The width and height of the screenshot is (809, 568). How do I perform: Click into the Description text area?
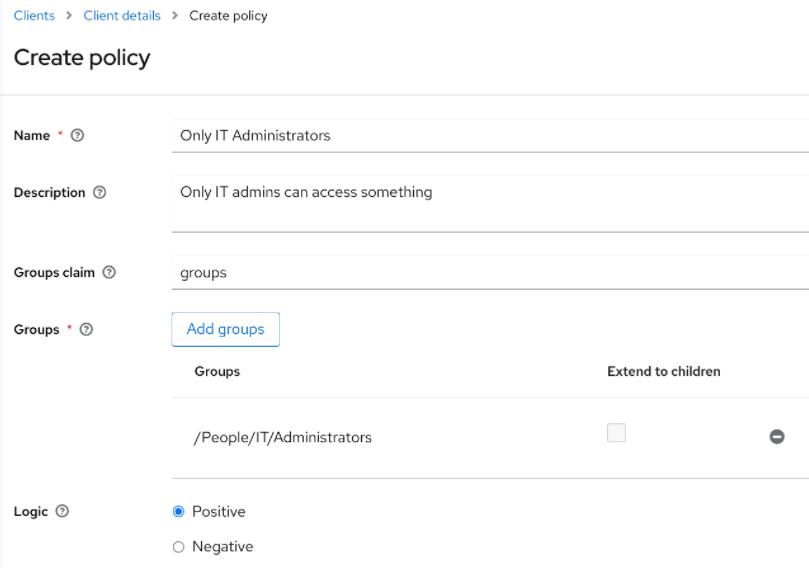click(x=490, y=203)
